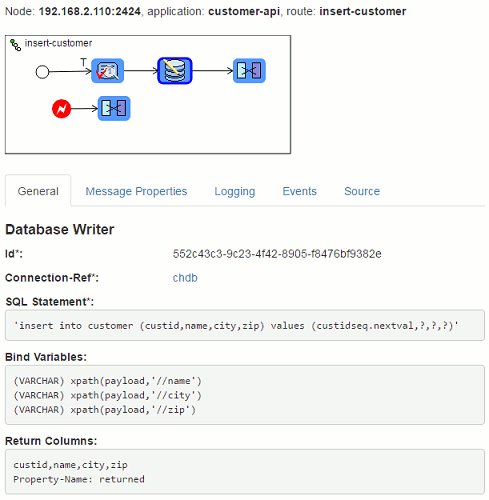Show the Source tab
Image resolution: width=489 pixels, height=500 pixels.
click(x=362, y=191)
